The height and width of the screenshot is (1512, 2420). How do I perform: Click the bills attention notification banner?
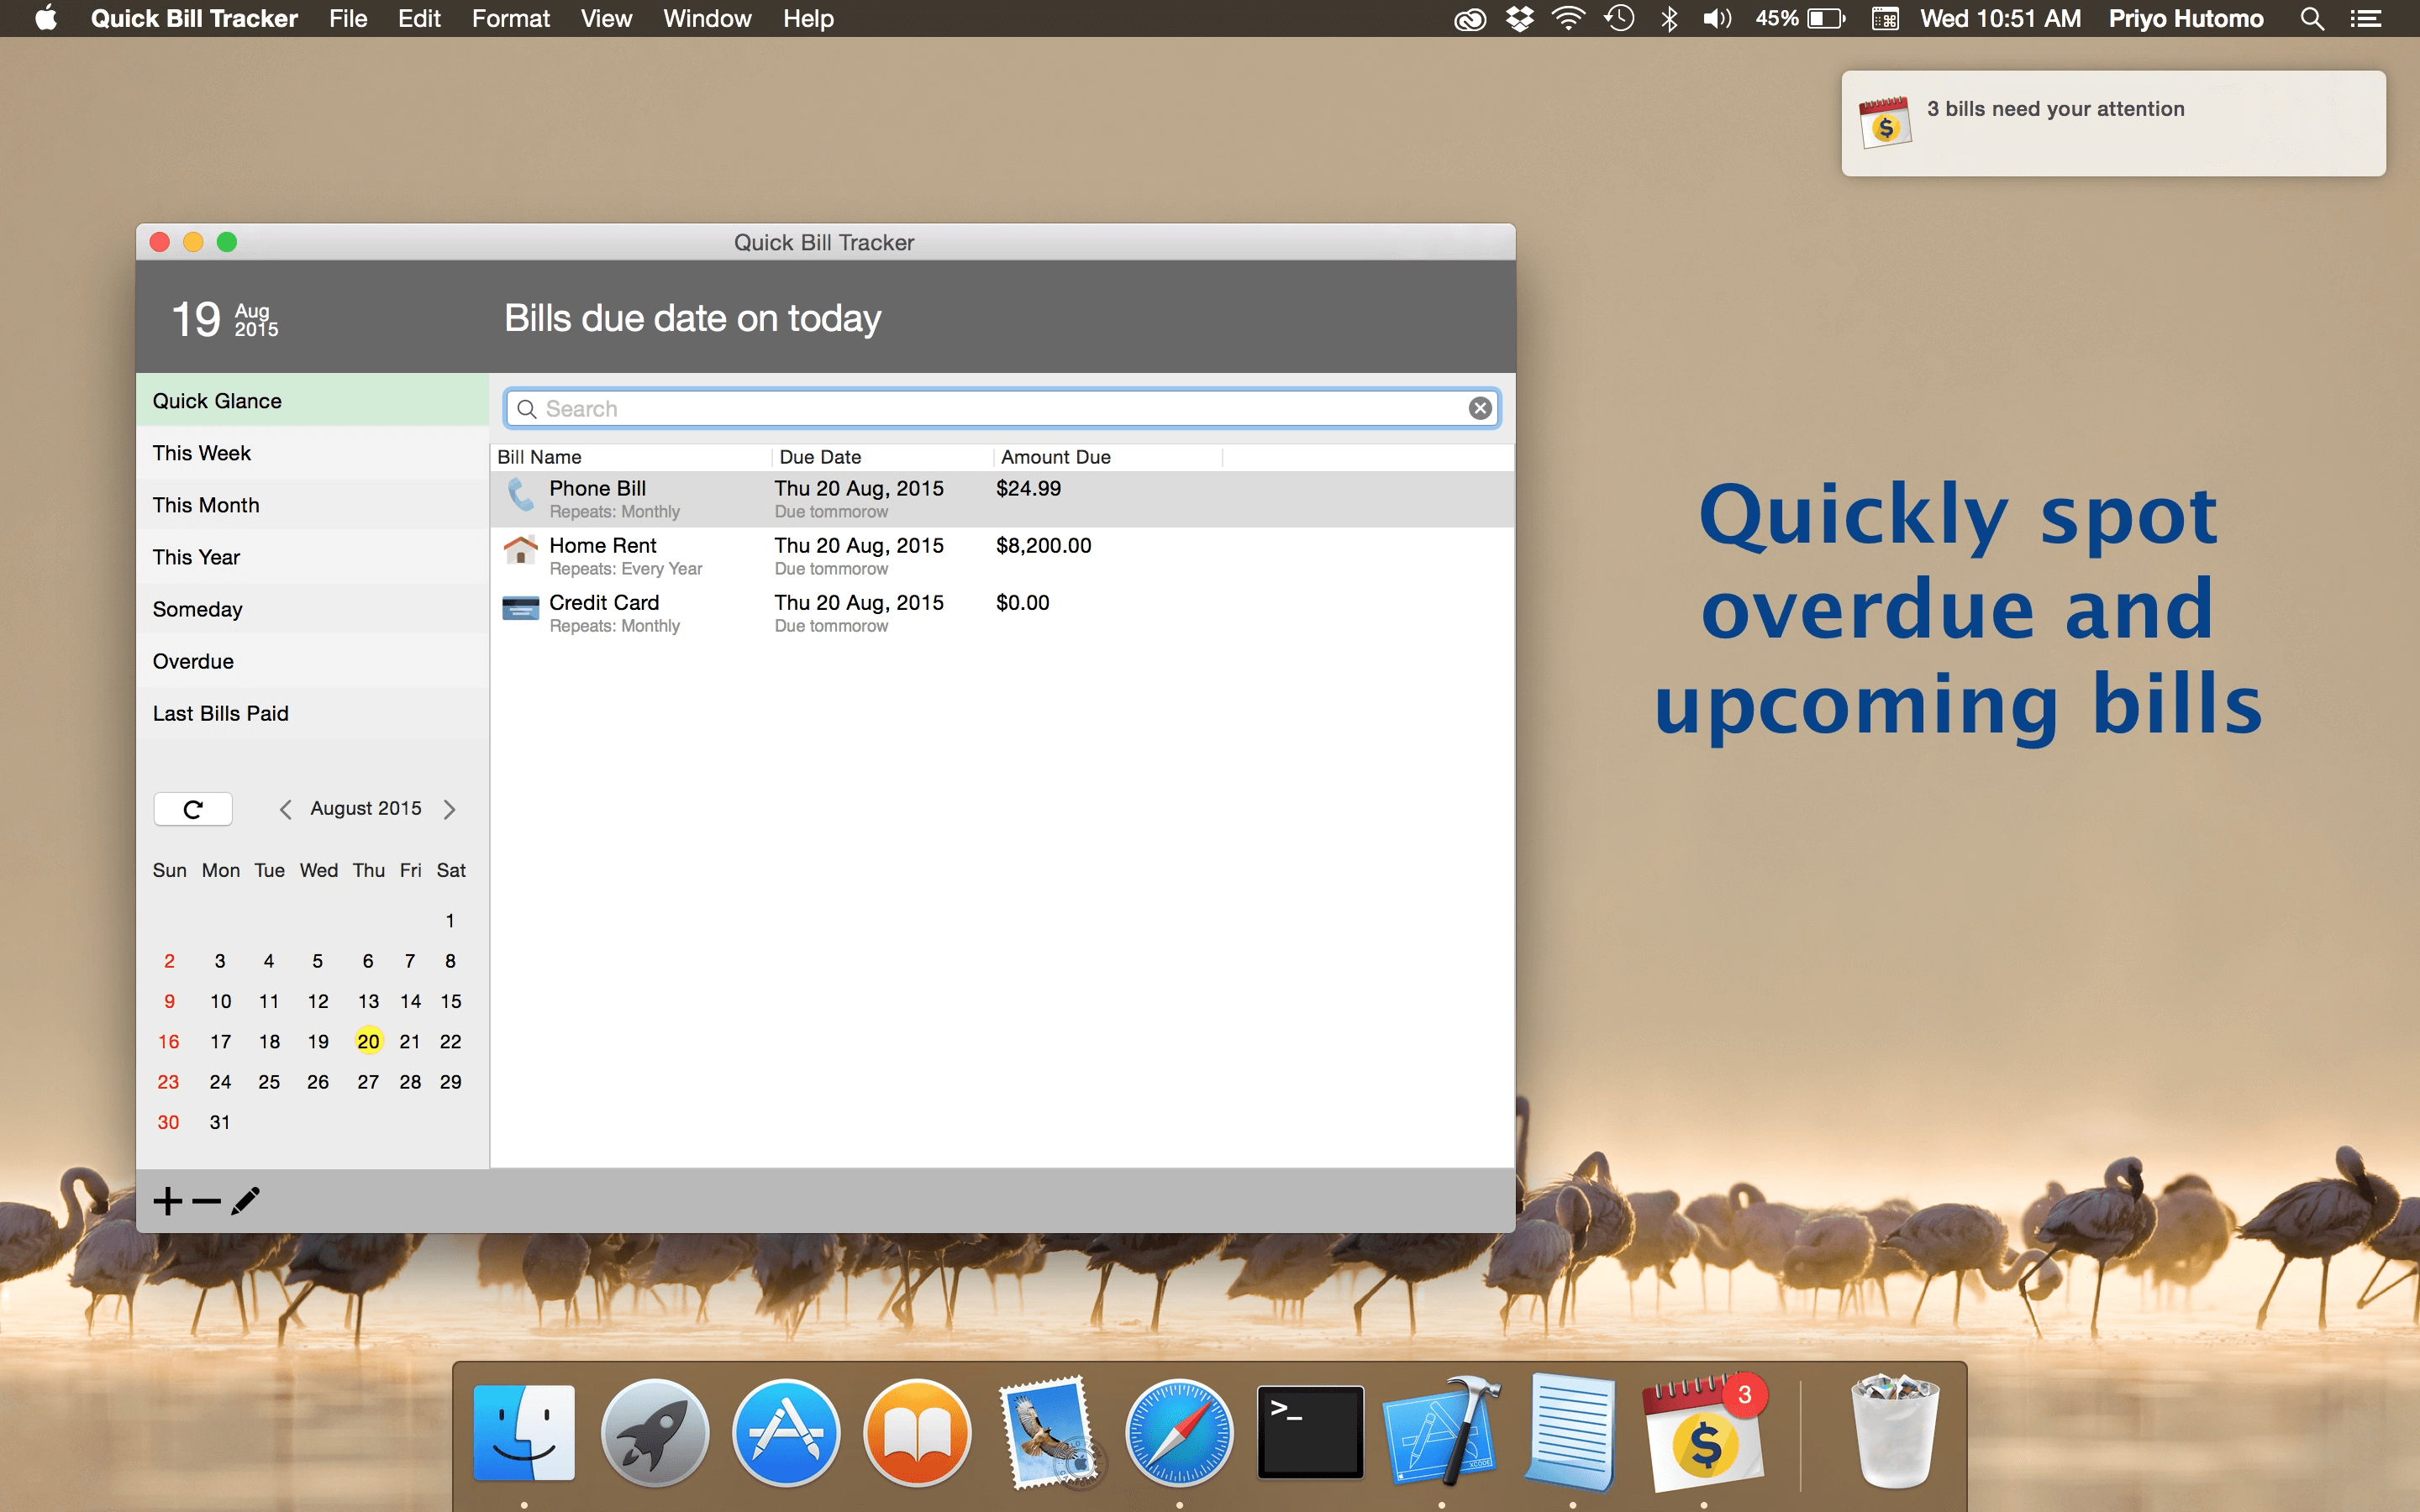pyautogui.click(x=2112, y=124)
